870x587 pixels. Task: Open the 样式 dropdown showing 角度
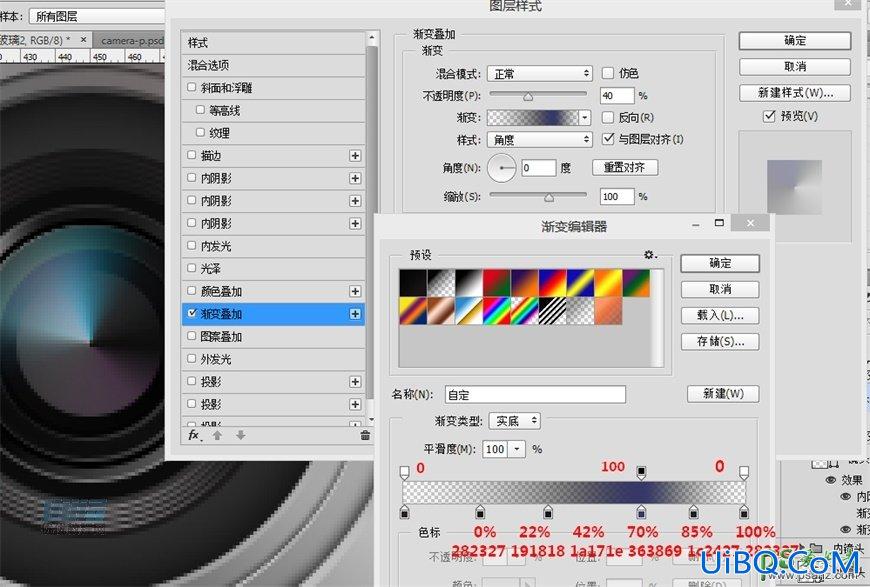pyautogui.click(x=540, y=139)
